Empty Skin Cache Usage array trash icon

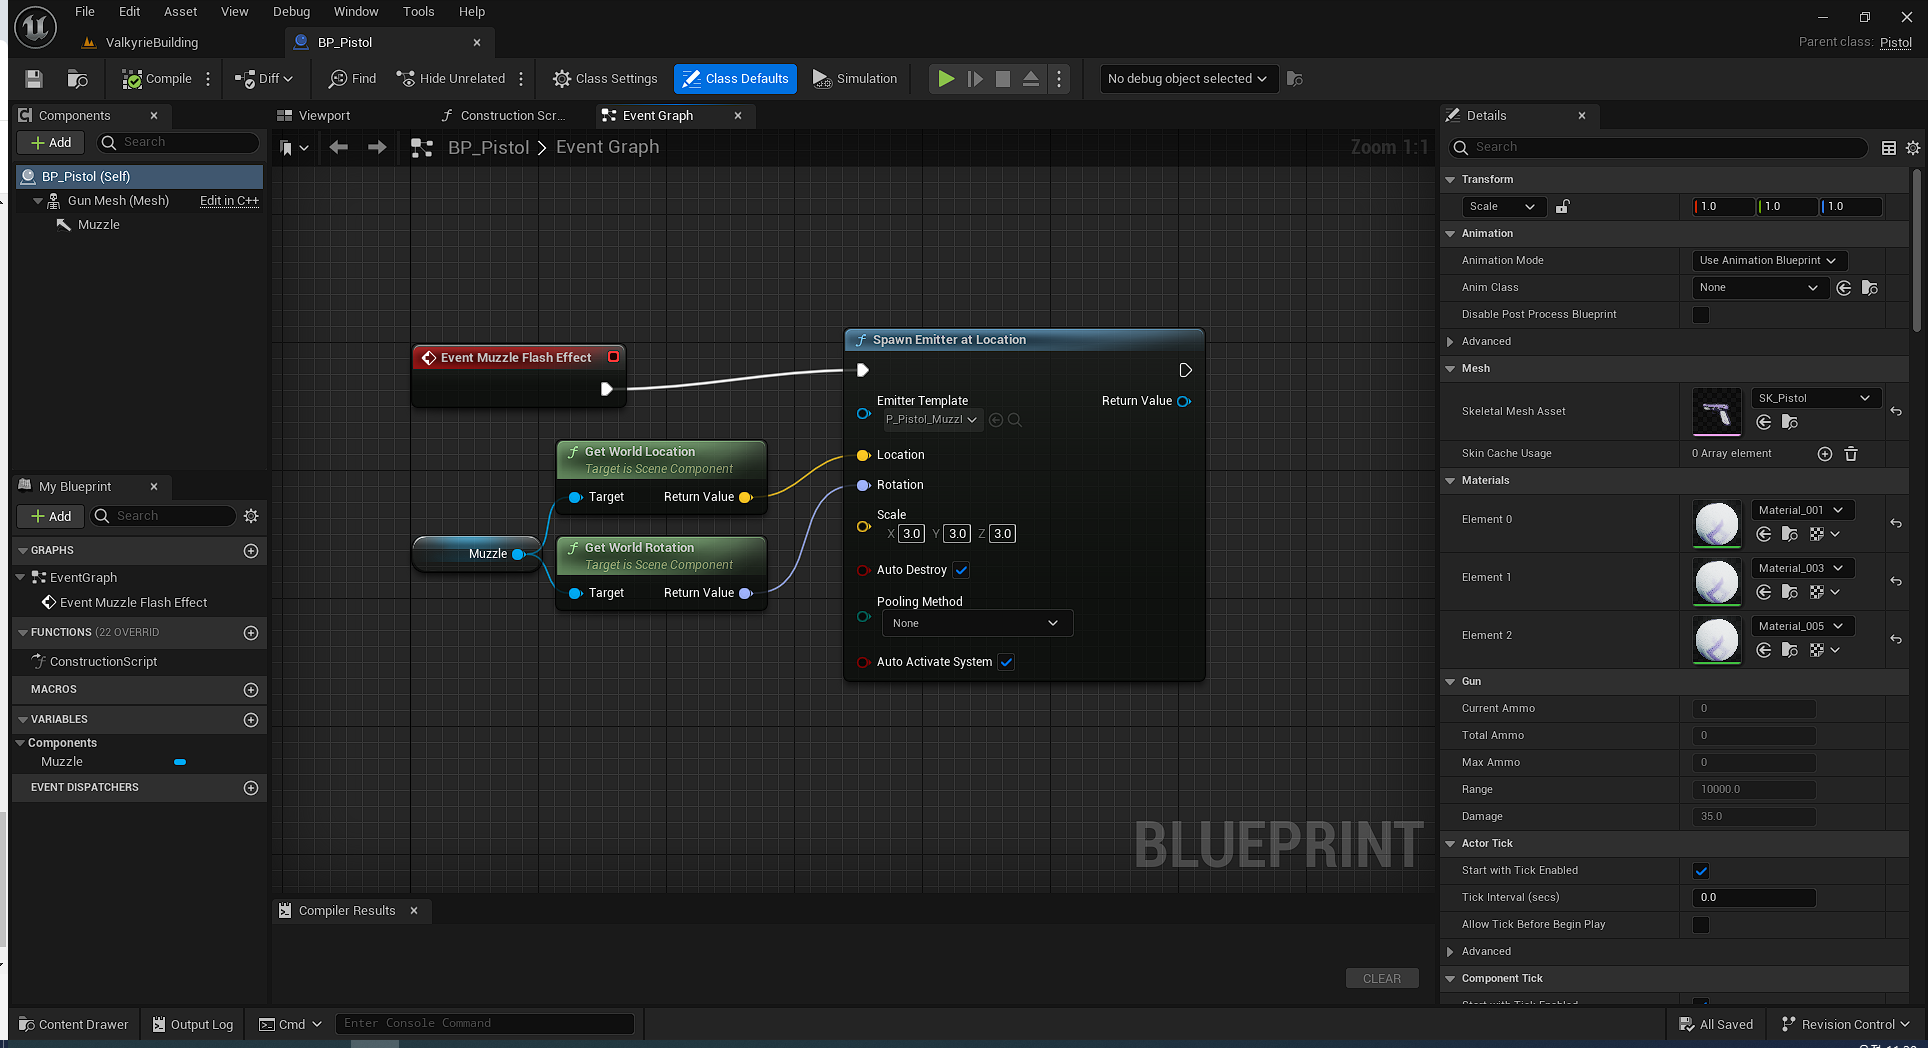coord(1851,454)
